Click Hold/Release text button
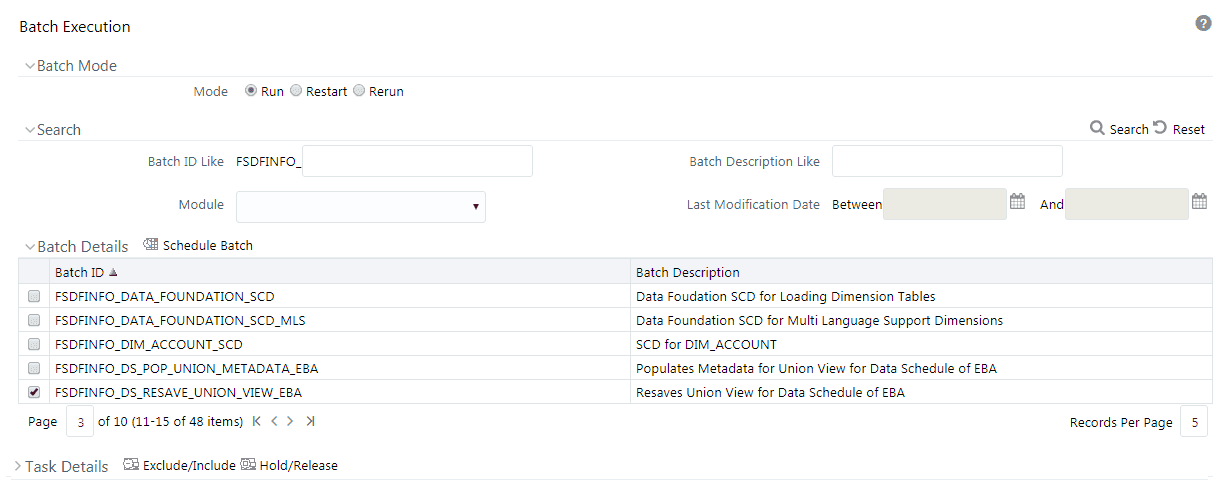Viewport: 1219px width, 482px height. pos(299,465)
